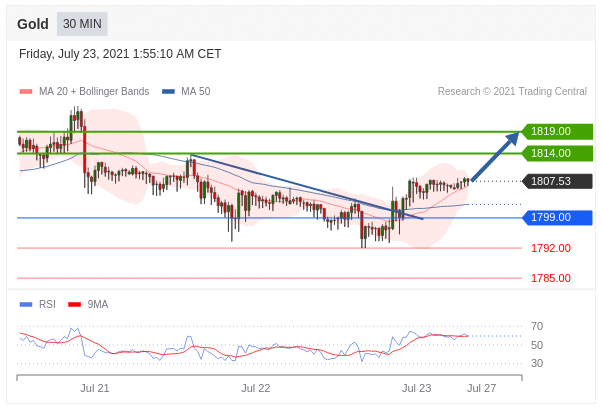
Task: Click the Gold chart title
Action: pyautogui.click(x=33, y=24)
